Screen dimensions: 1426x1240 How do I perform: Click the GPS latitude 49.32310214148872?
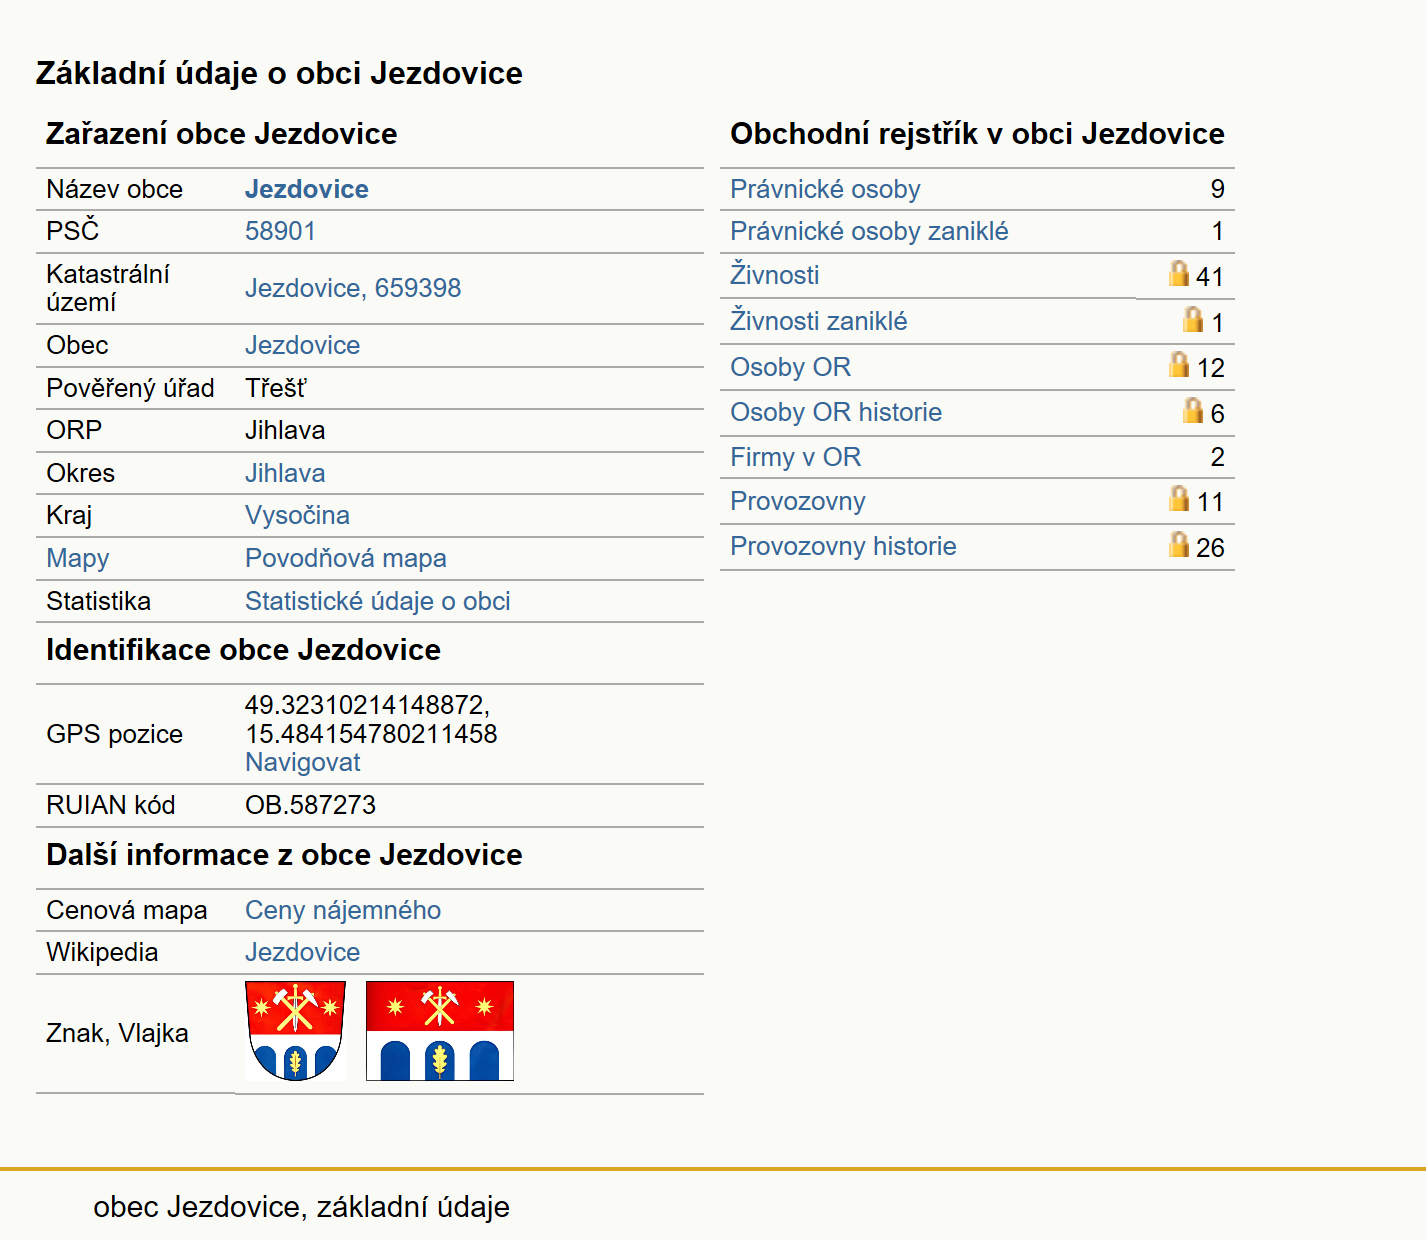point(367,705)
